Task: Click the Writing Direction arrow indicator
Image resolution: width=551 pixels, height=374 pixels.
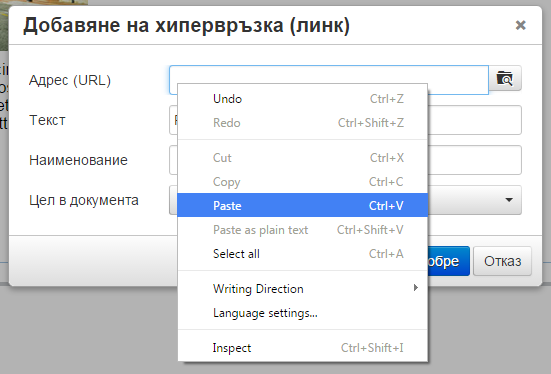Action: pos(416,288)
